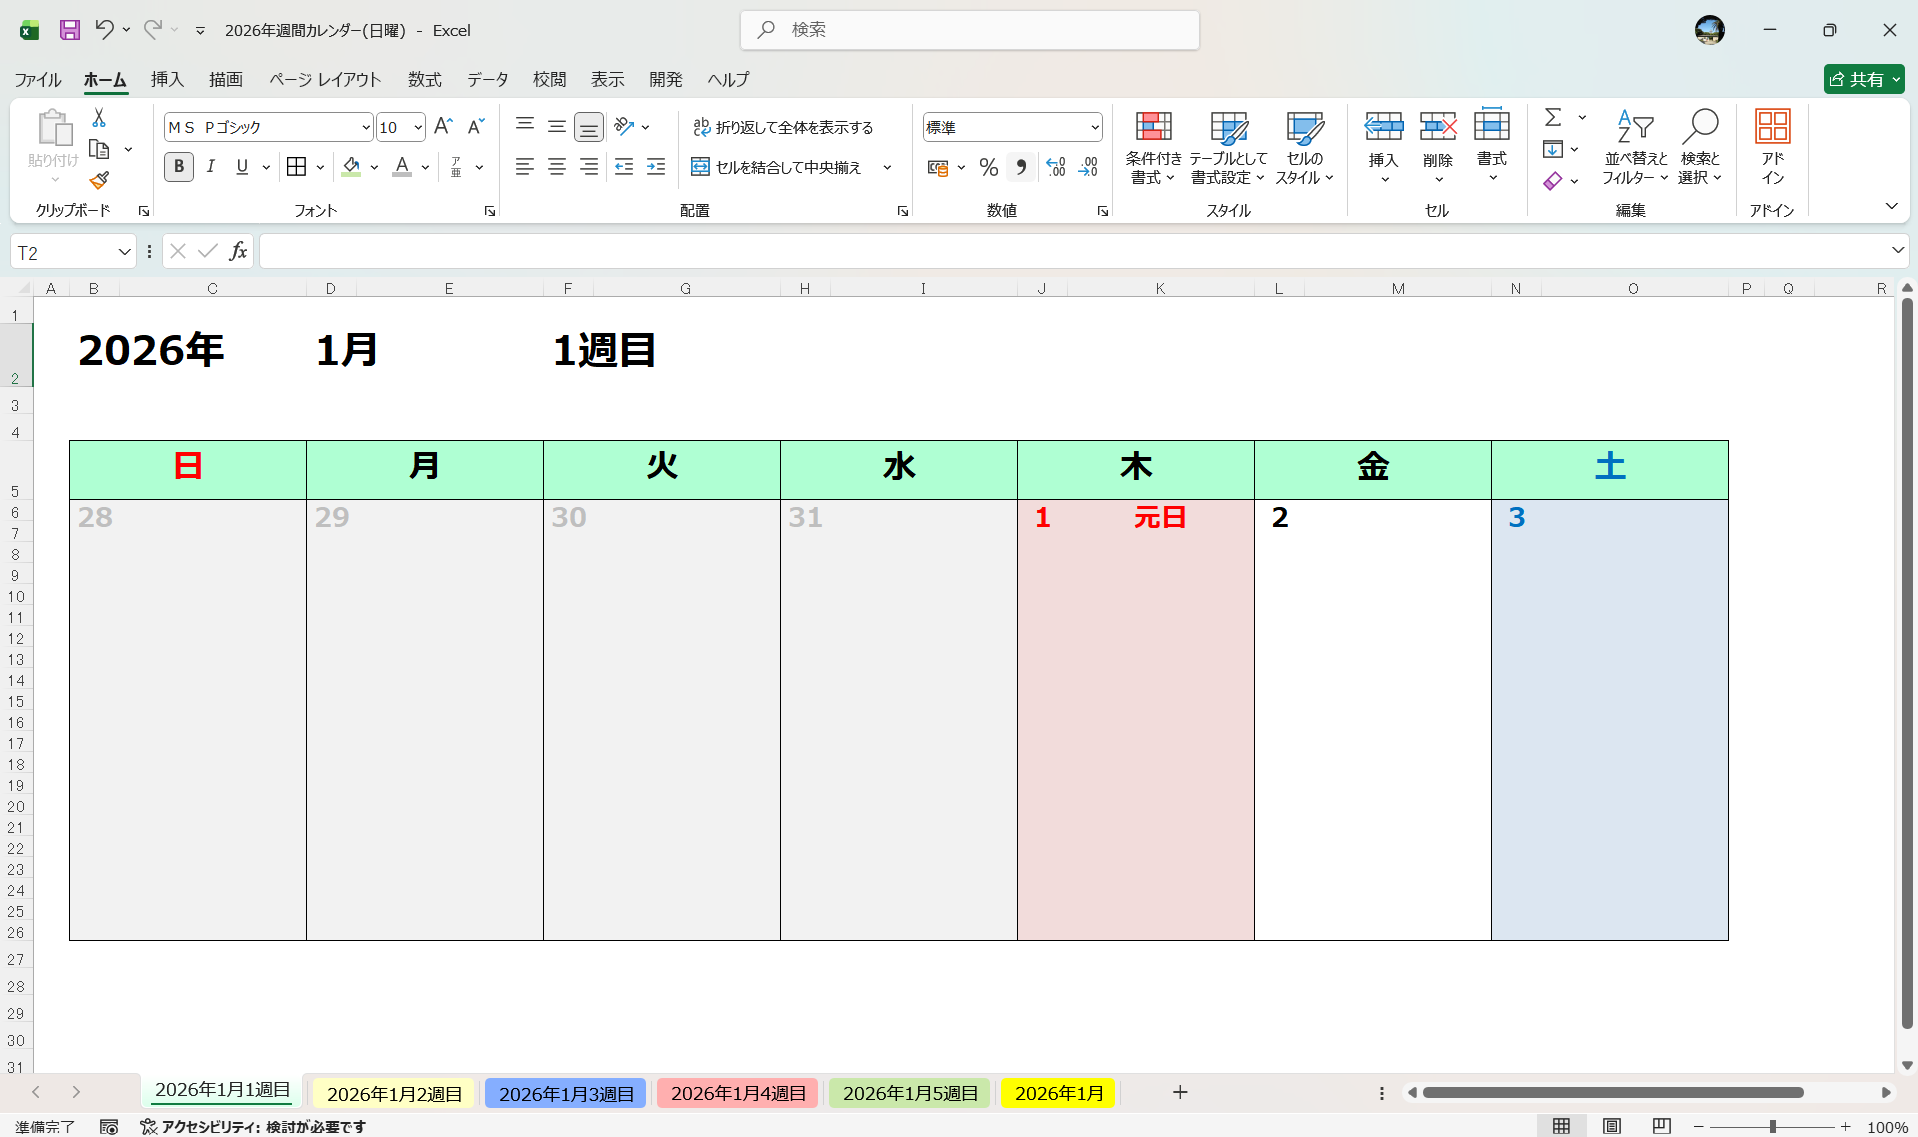
Task: Click the percent style icon
Action: coord(988,167)
